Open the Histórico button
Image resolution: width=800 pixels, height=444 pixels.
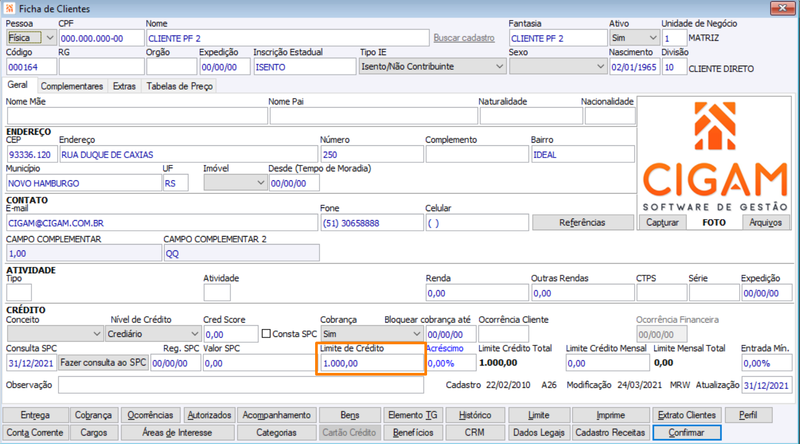475,415
